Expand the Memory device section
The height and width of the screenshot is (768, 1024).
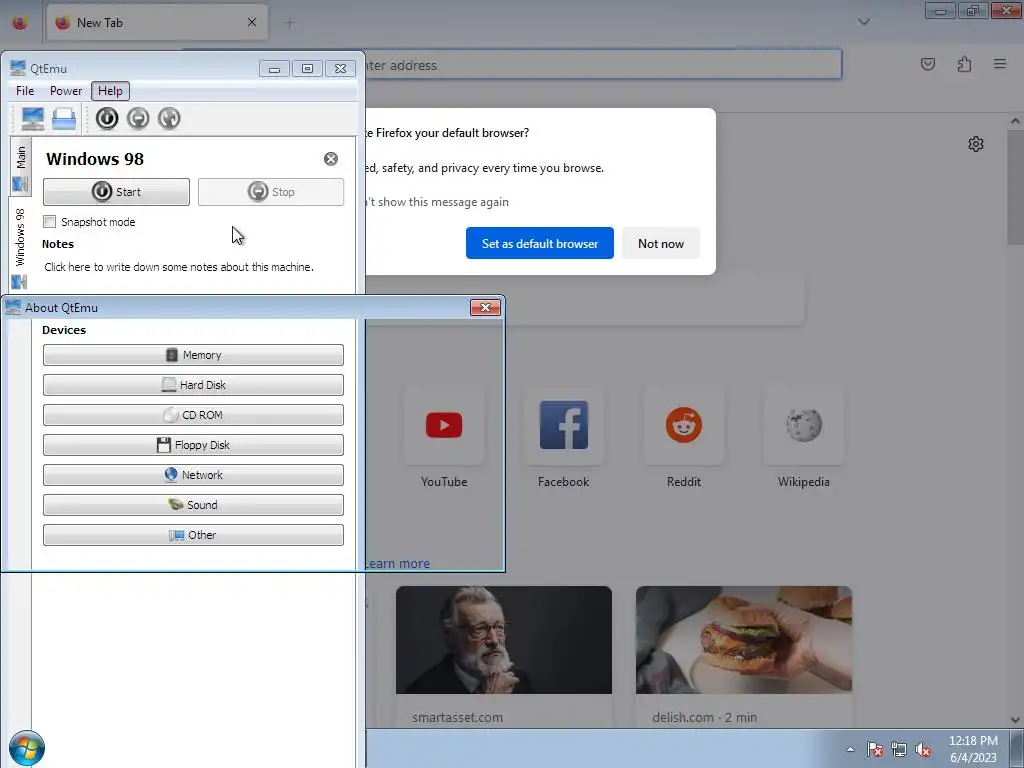[x=193, y=355]
